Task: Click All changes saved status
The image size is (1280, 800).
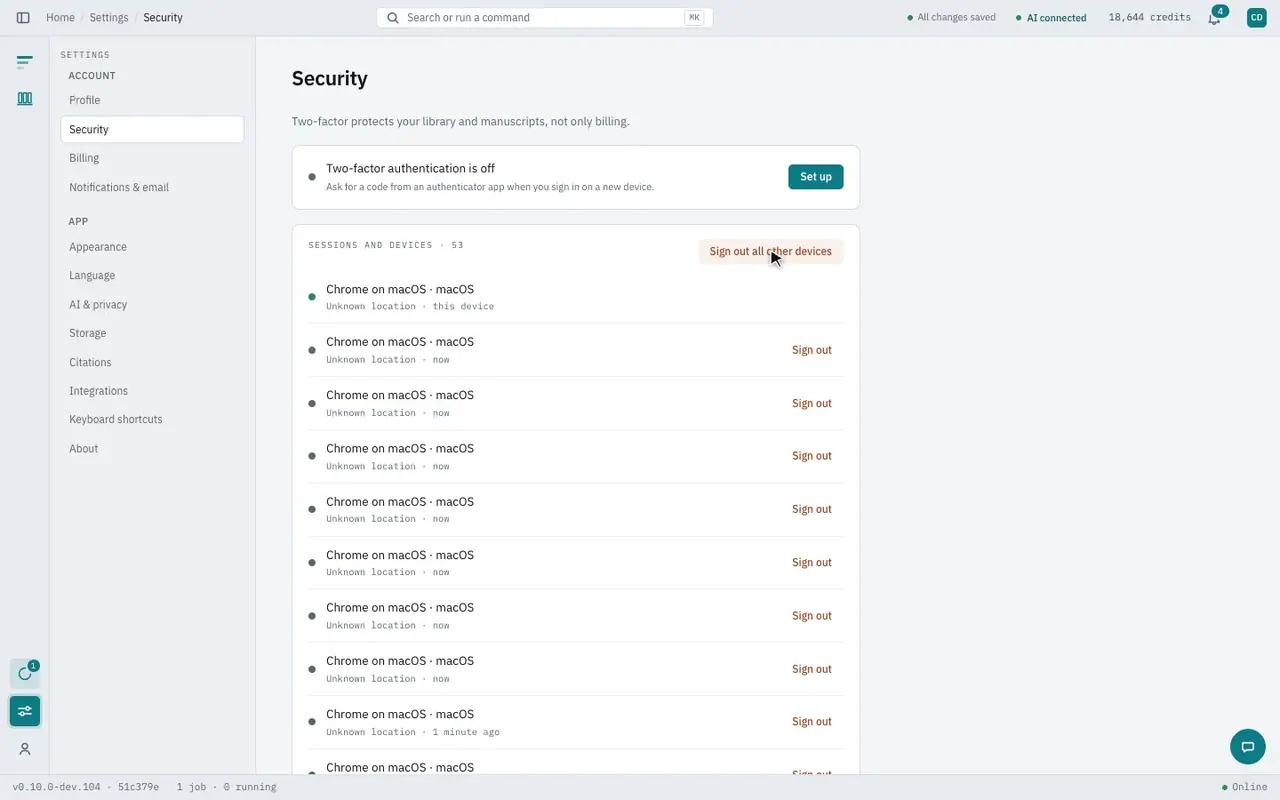Action: [951, 18]
